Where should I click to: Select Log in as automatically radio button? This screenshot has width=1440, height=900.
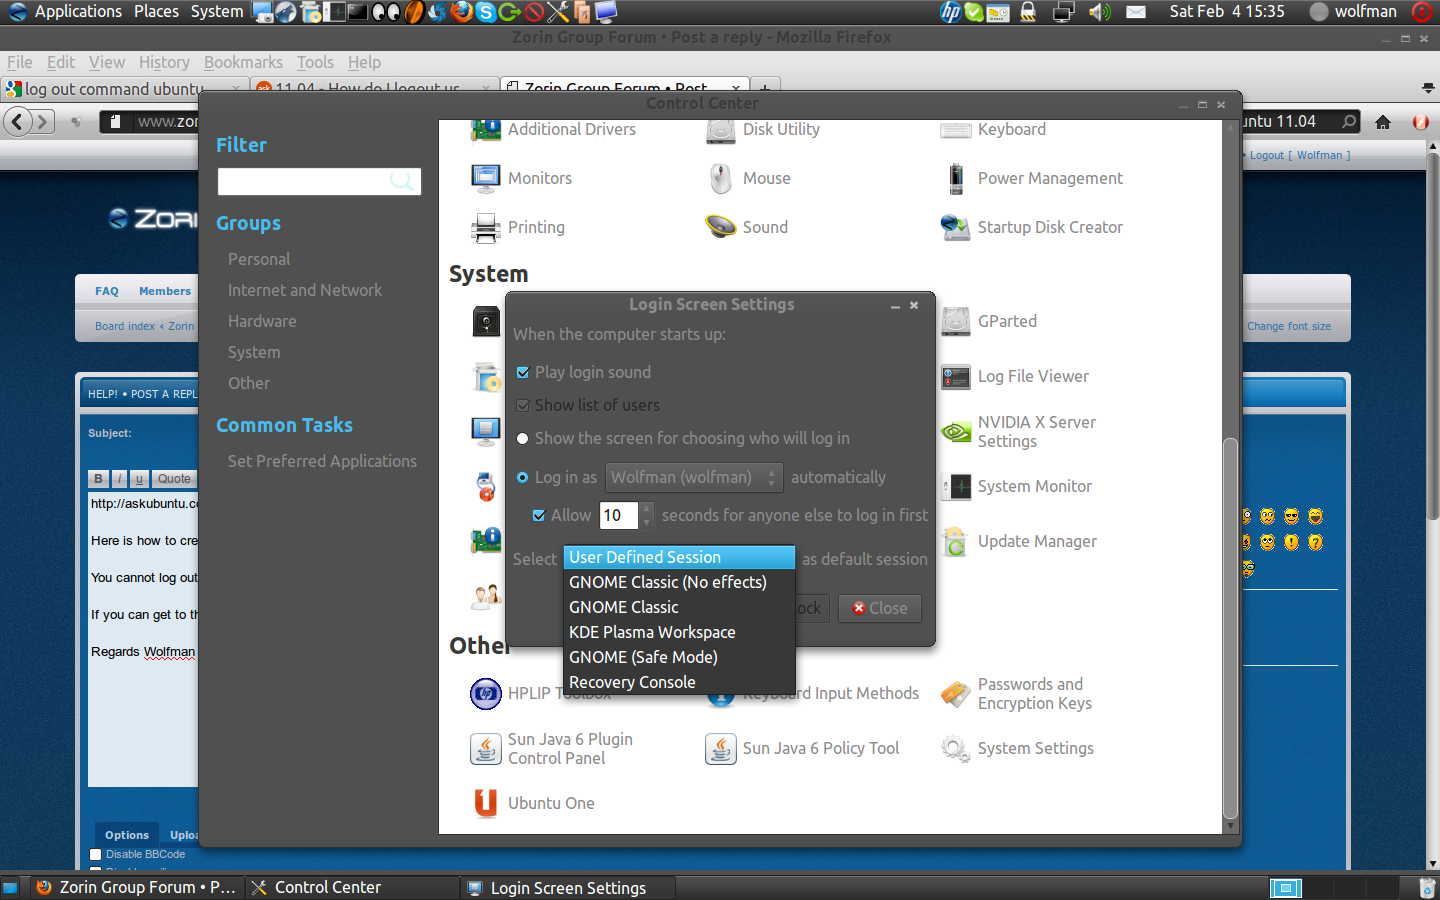[522, 477]
